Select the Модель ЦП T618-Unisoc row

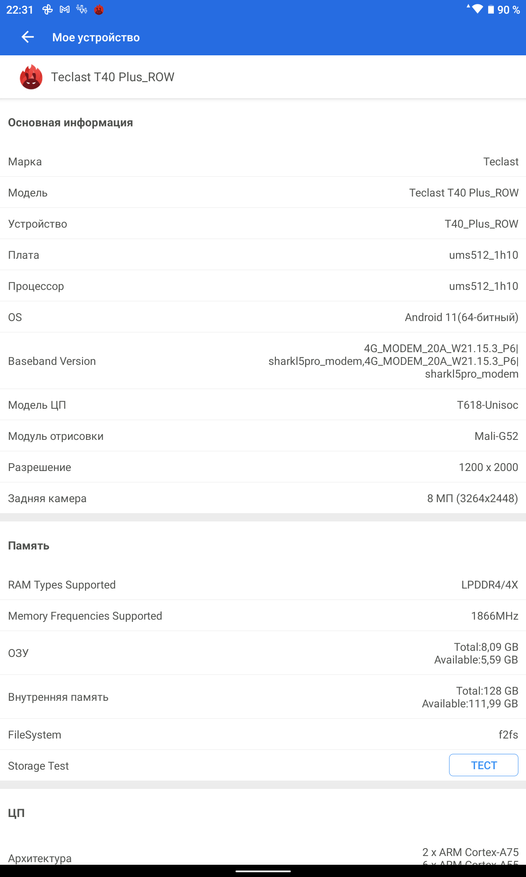[263, 405]
